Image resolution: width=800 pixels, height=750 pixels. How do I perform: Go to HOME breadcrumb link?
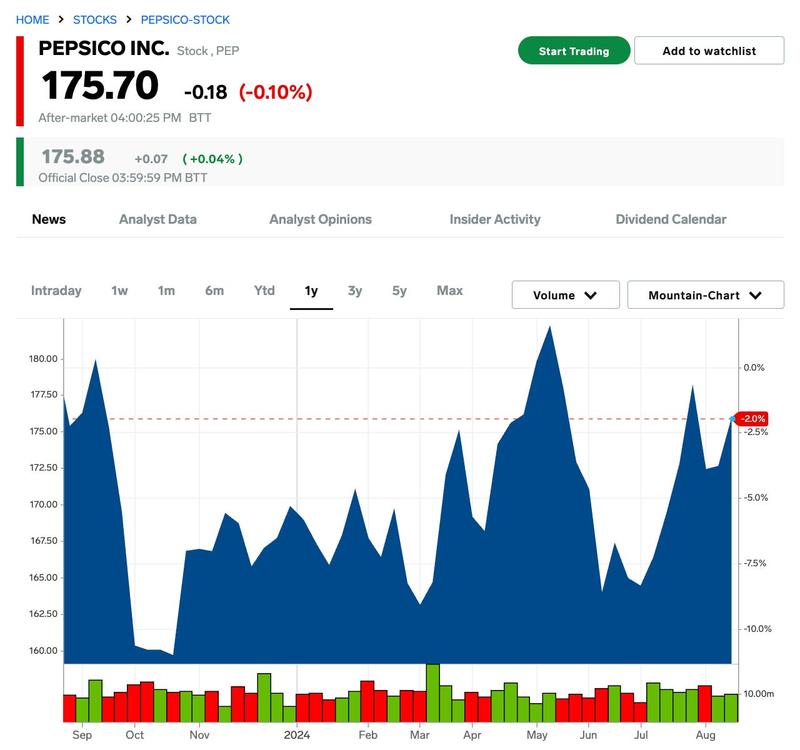coord(32,20)
